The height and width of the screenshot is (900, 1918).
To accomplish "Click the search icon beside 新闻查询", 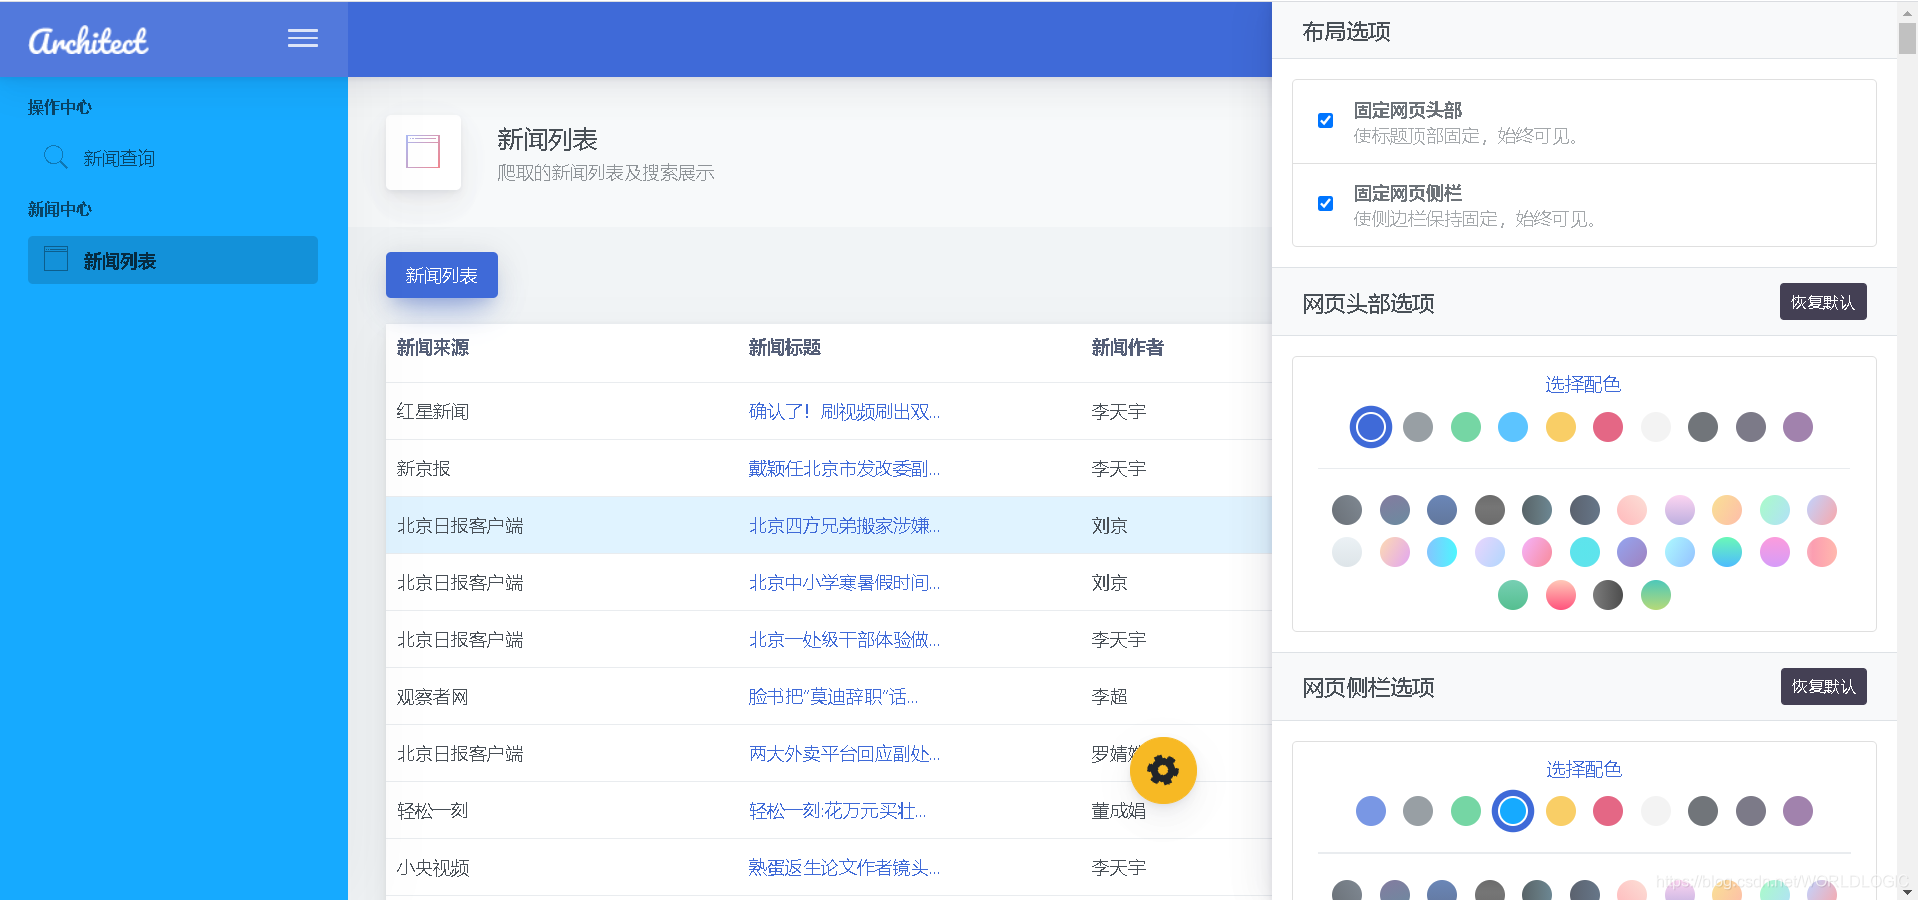I will coord(55,157).
